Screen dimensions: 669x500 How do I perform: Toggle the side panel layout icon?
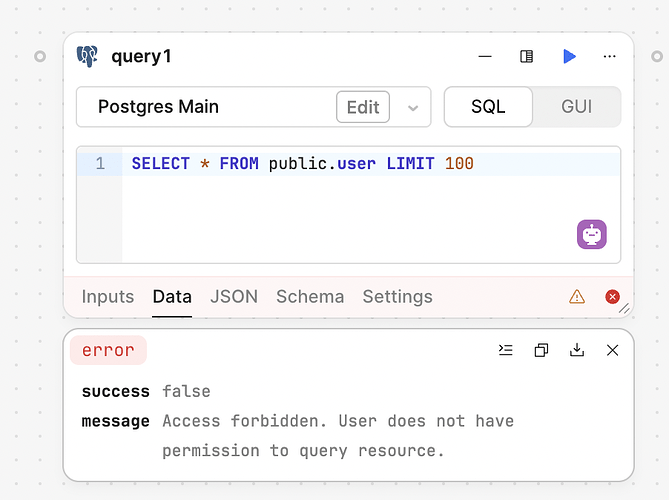[x=527, y=57]
